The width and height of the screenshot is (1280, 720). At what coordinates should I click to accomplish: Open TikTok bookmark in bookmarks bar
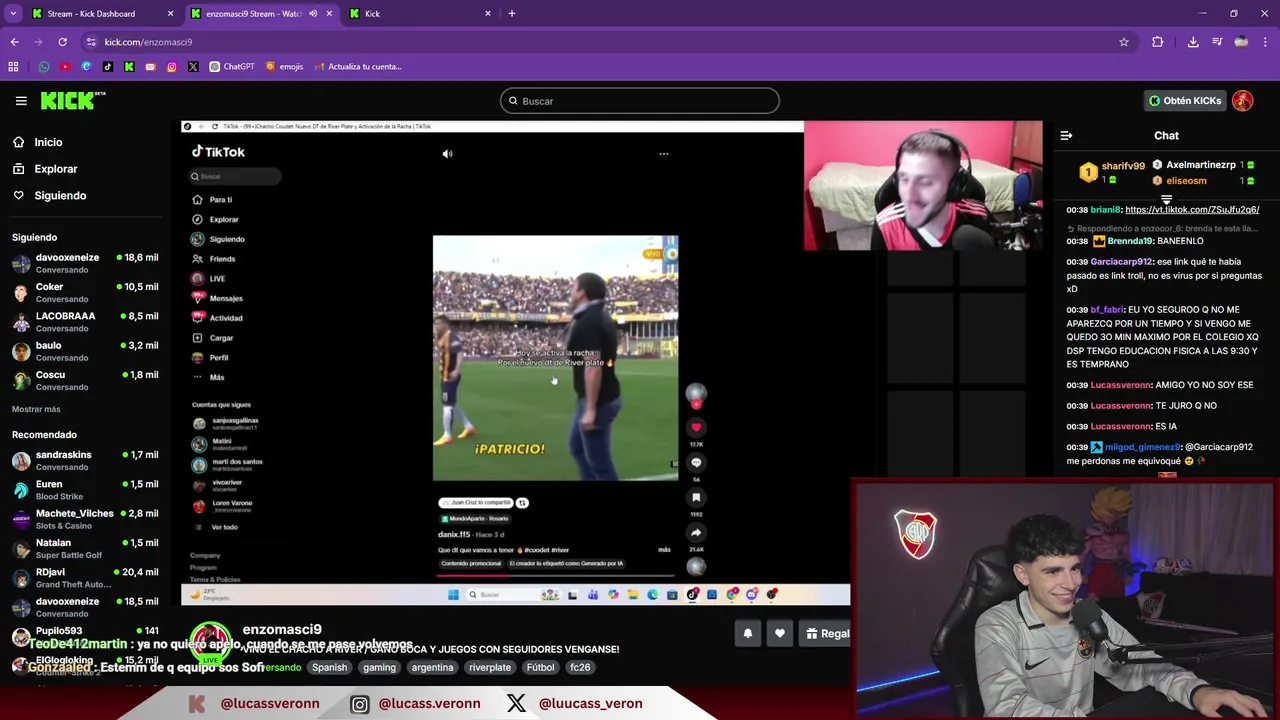point(108,67)
